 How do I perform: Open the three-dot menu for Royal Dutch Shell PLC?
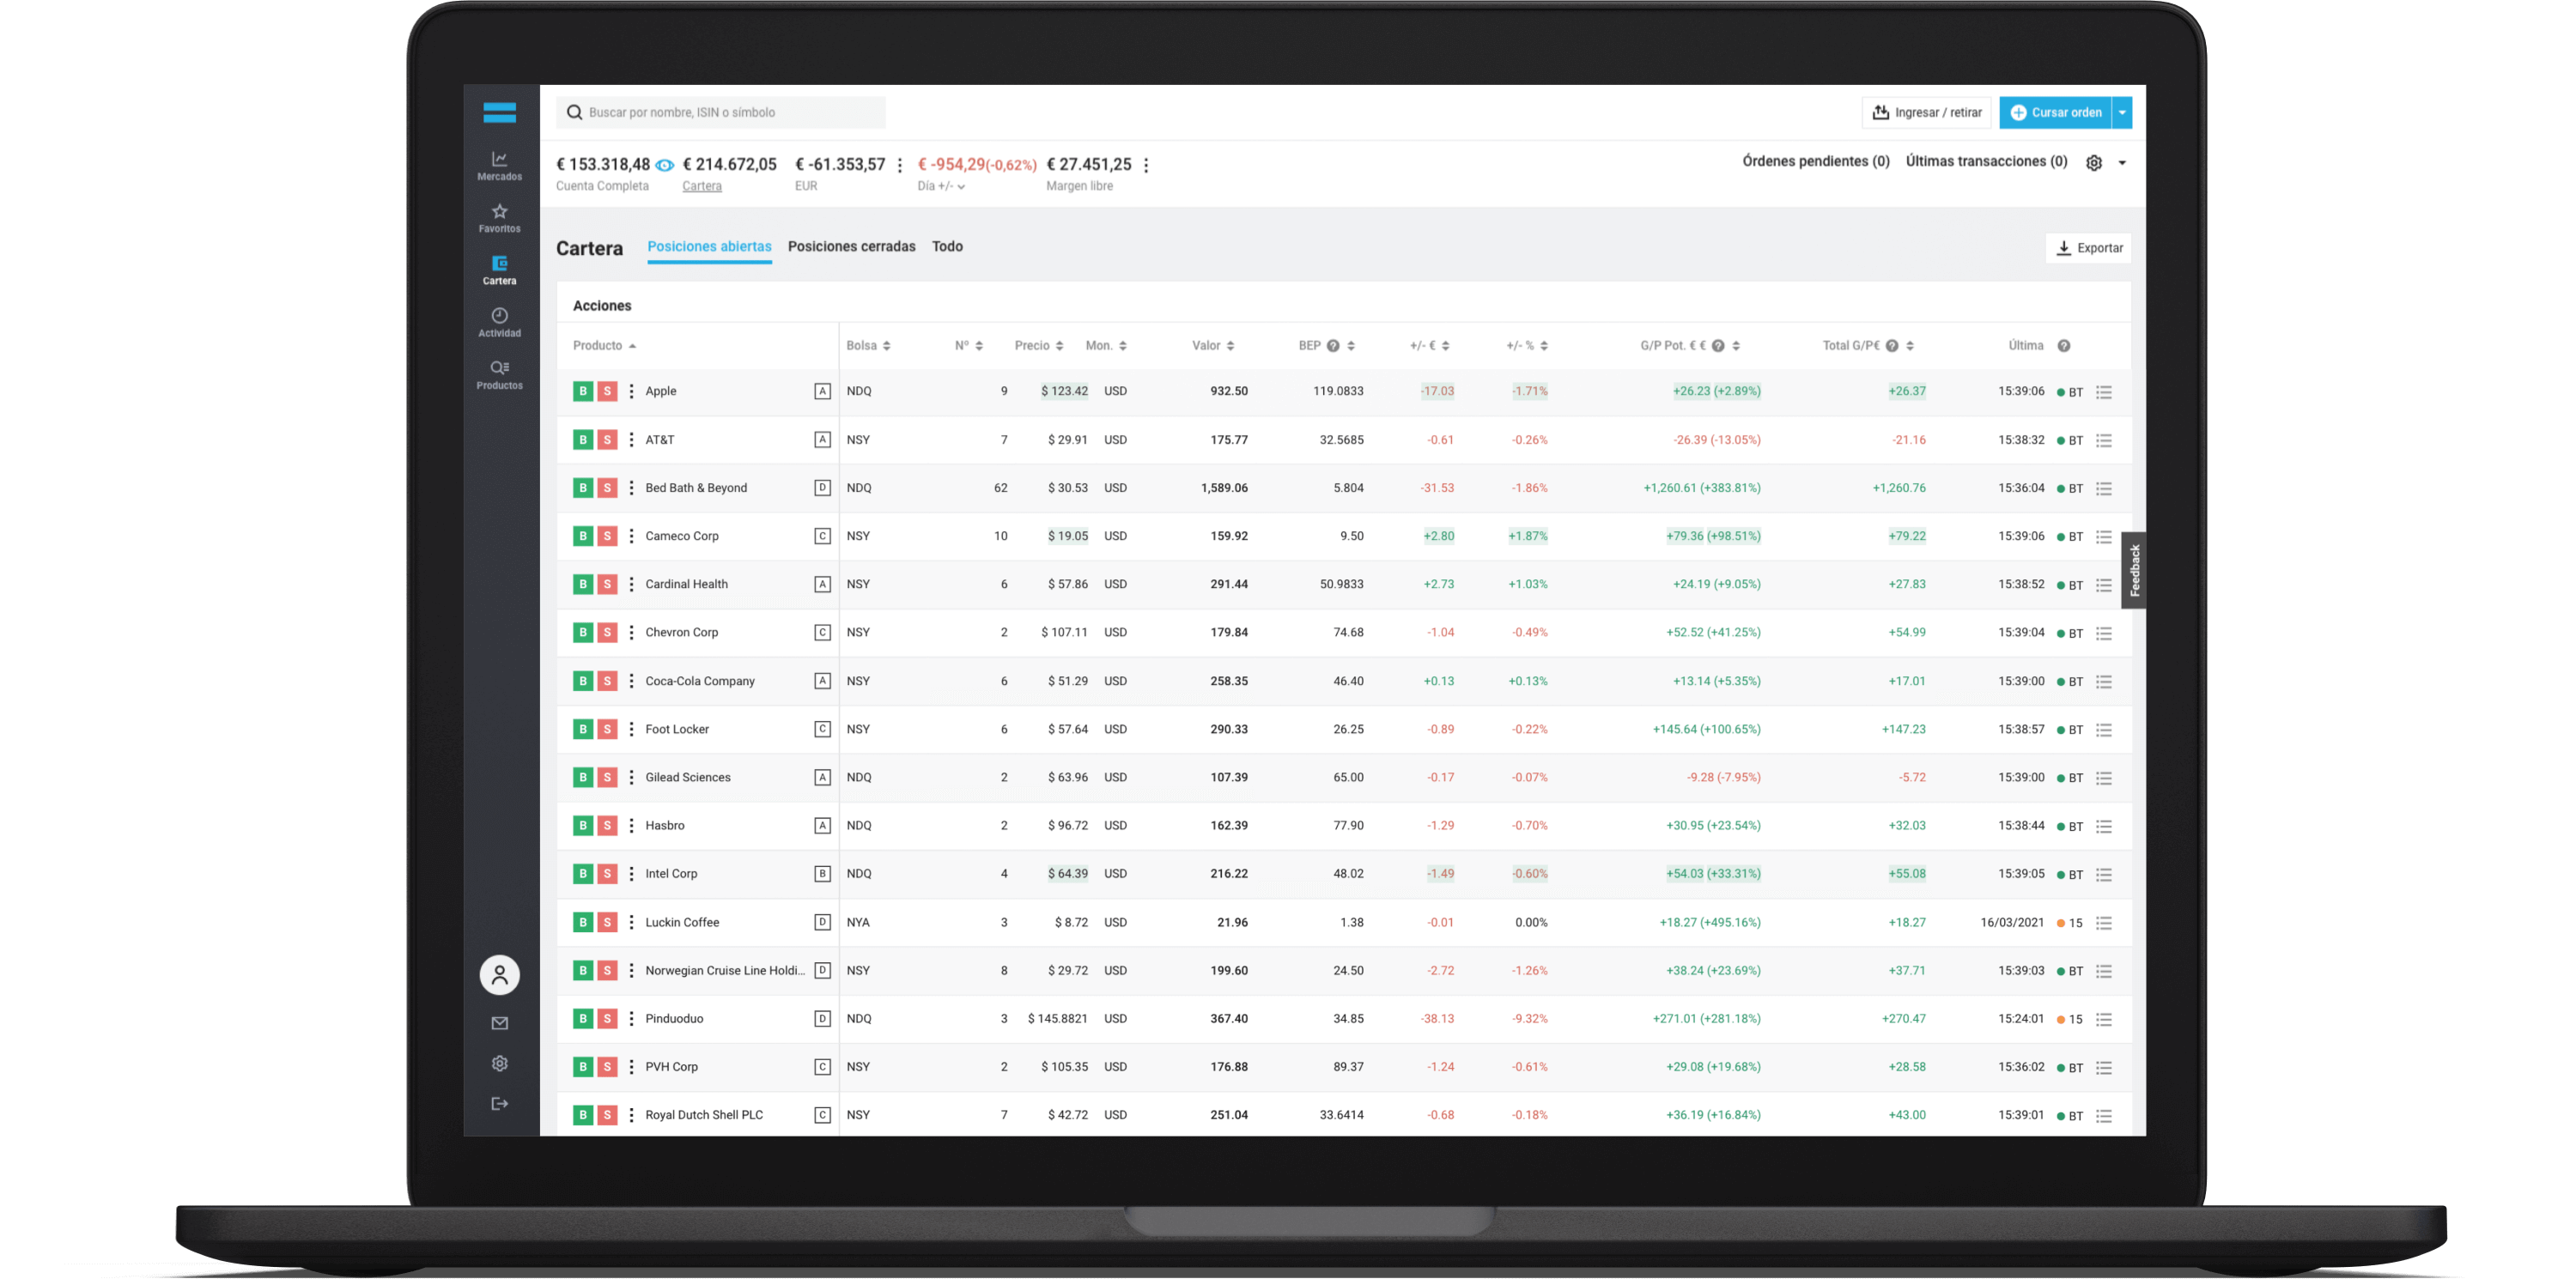[631, 1114]
